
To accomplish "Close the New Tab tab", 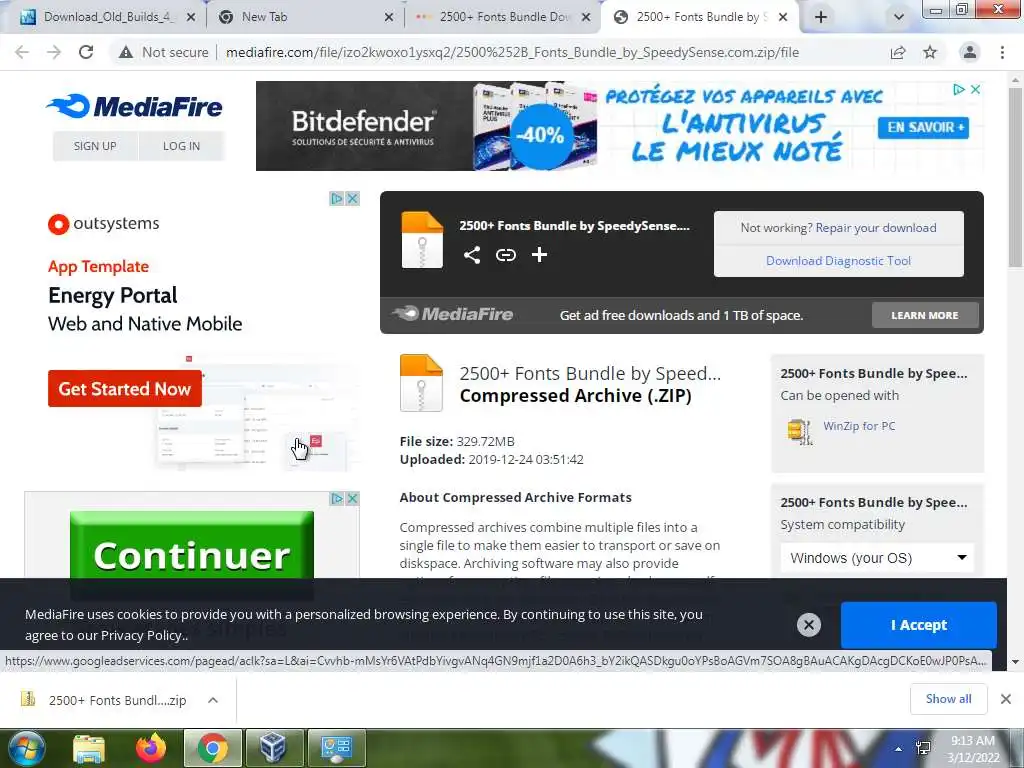I will coord(389,17).
